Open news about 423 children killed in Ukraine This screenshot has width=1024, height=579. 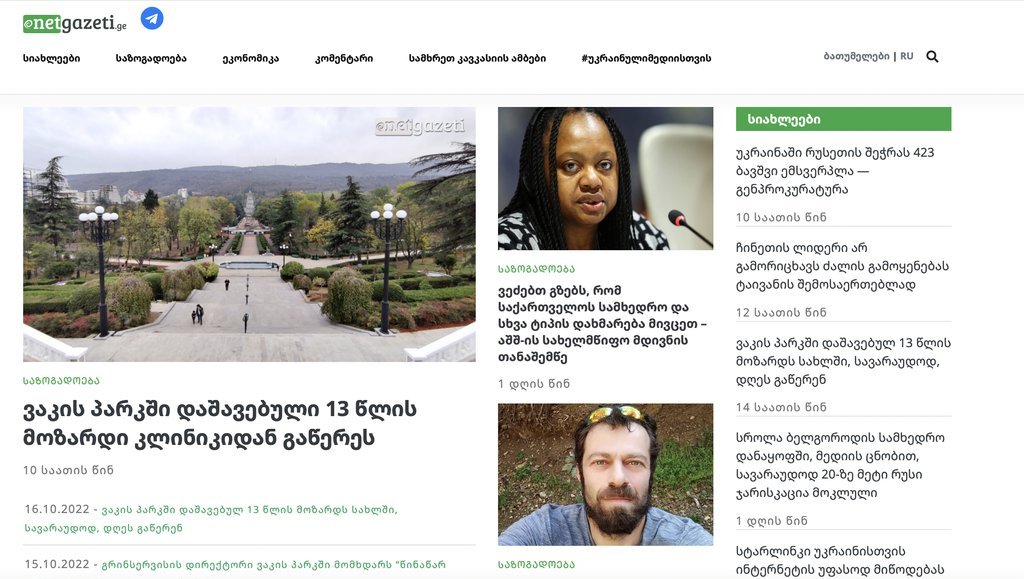(835, 171)
